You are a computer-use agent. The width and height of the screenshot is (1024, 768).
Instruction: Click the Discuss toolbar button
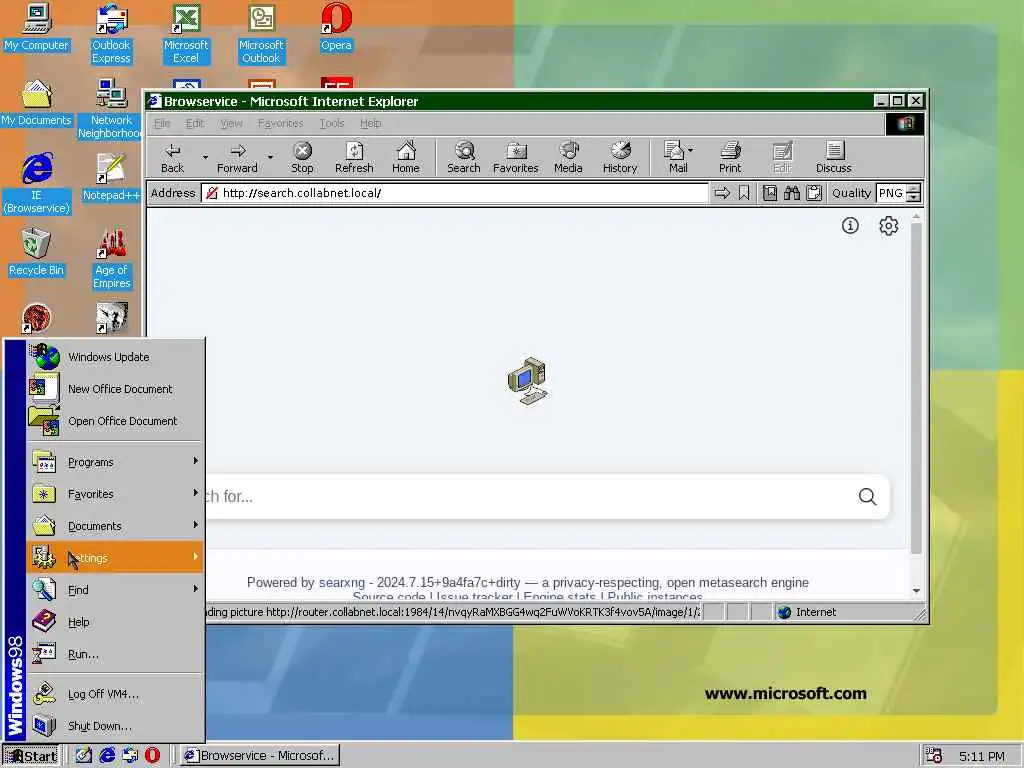(x=833, y=157)
